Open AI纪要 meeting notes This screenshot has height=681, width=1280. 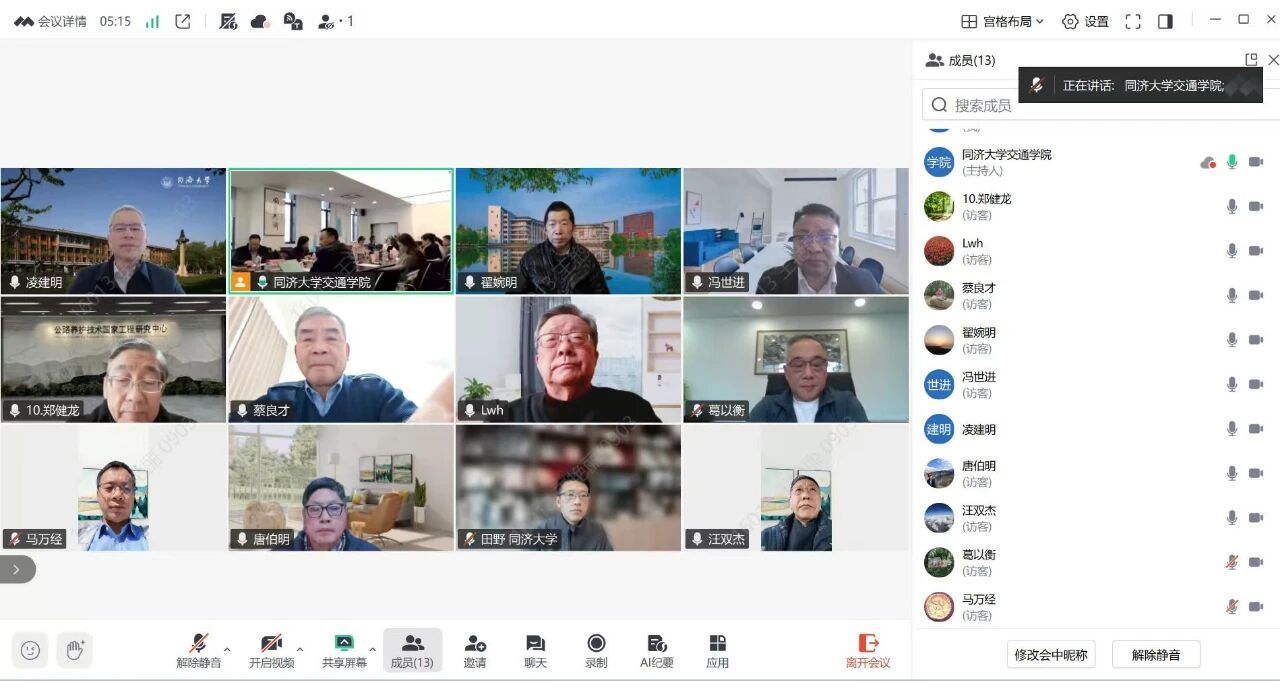coord(657,650)
